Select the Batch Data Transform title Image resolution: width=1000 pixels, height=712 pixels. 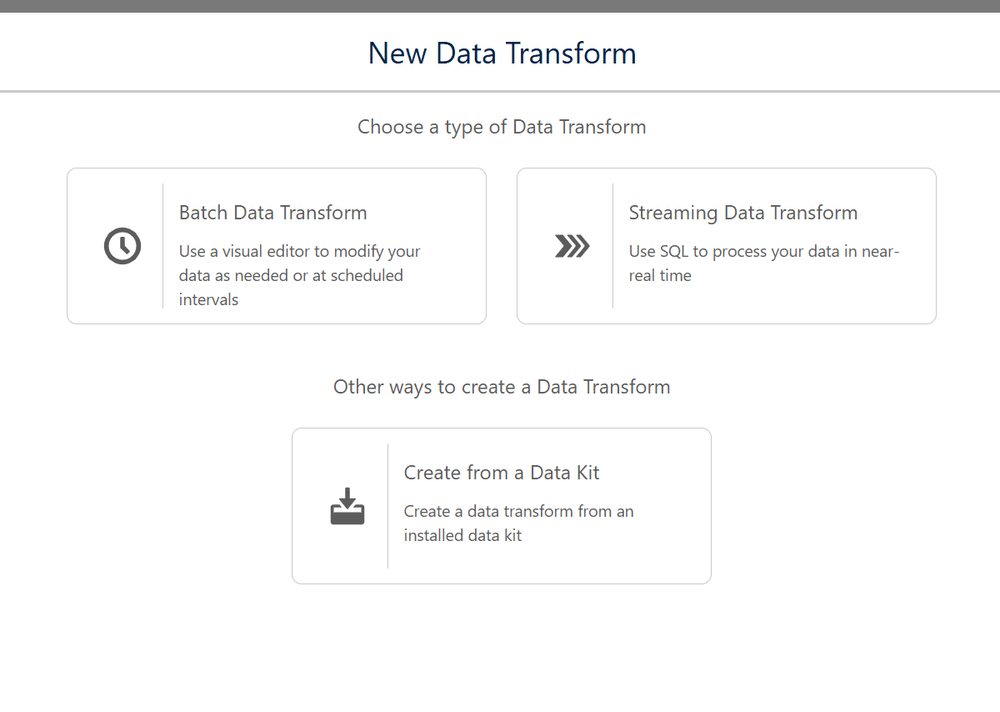coord(273,213)
